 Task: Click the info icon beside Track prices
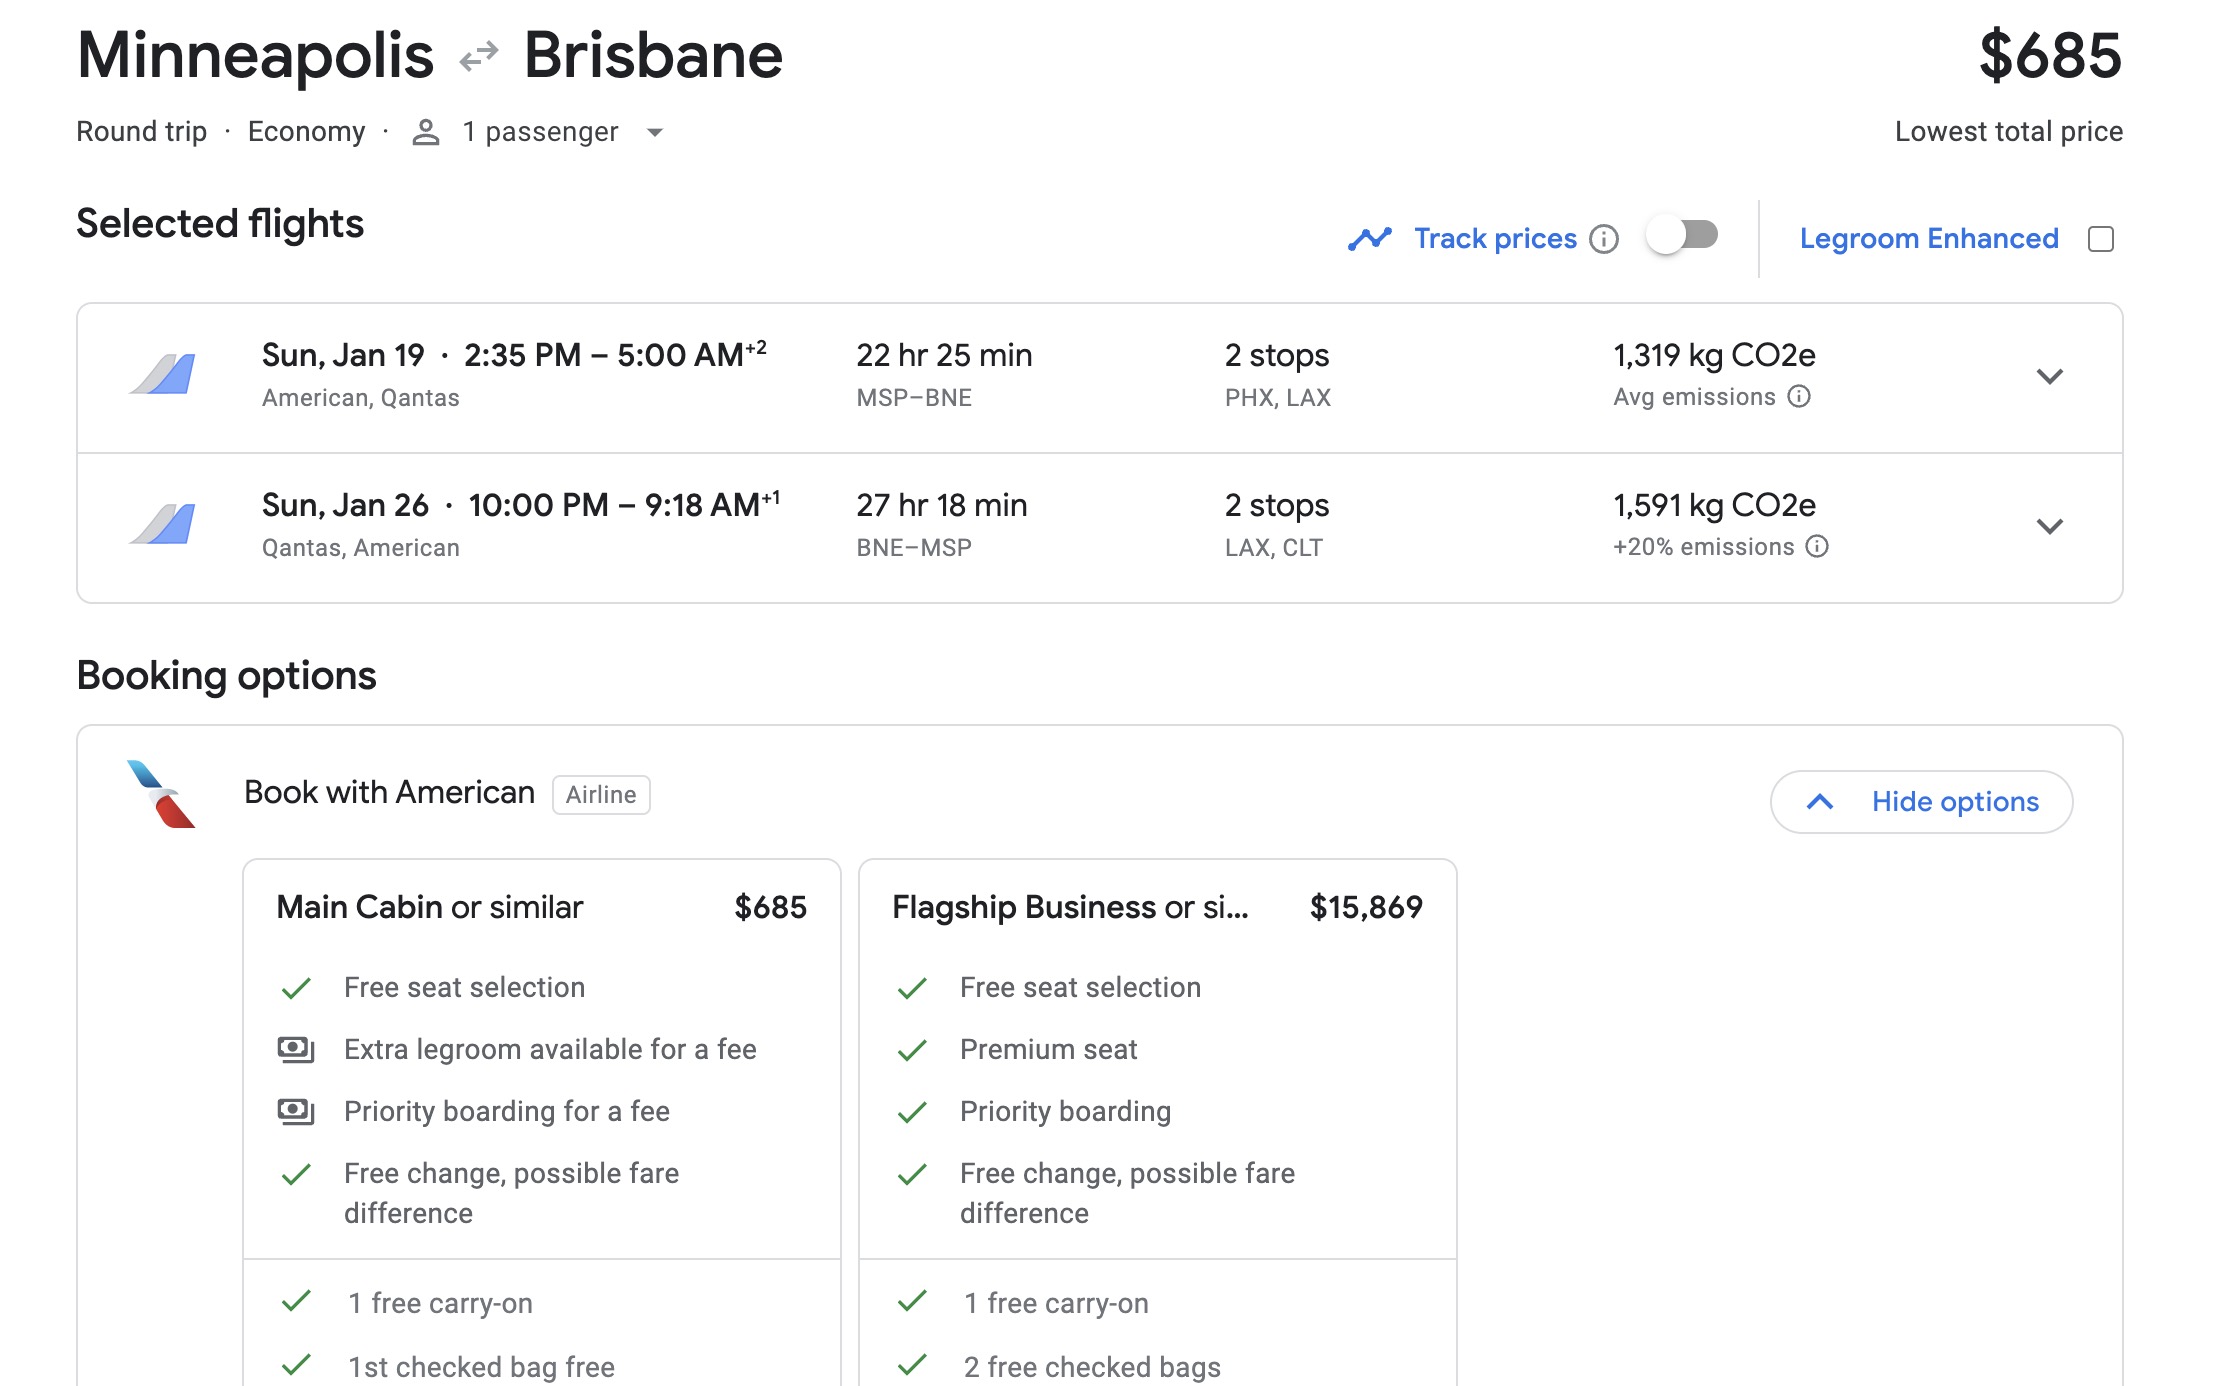(x=1605, y=238)
